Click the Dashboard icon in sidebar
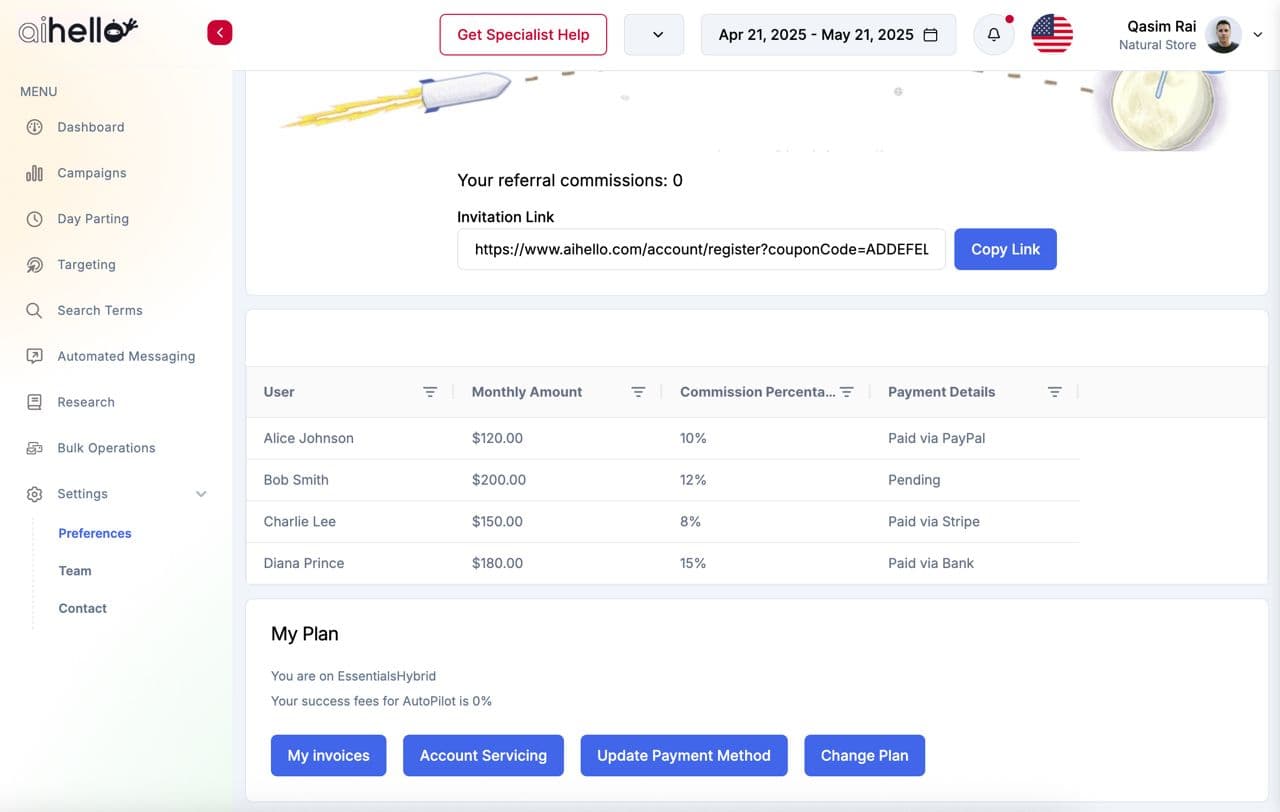The width and height of the screenshot is (1280, 812). coord(35,127)
